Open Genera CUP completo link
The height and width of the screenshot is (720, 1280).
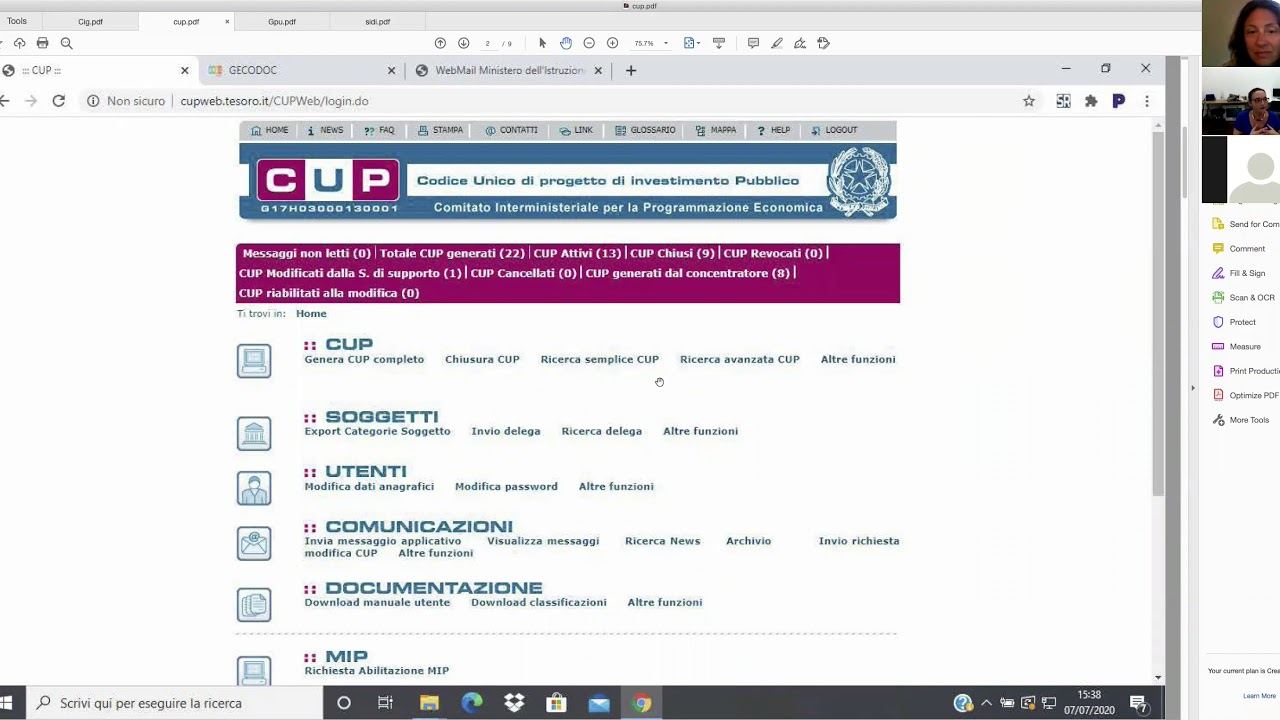[364, 359]
